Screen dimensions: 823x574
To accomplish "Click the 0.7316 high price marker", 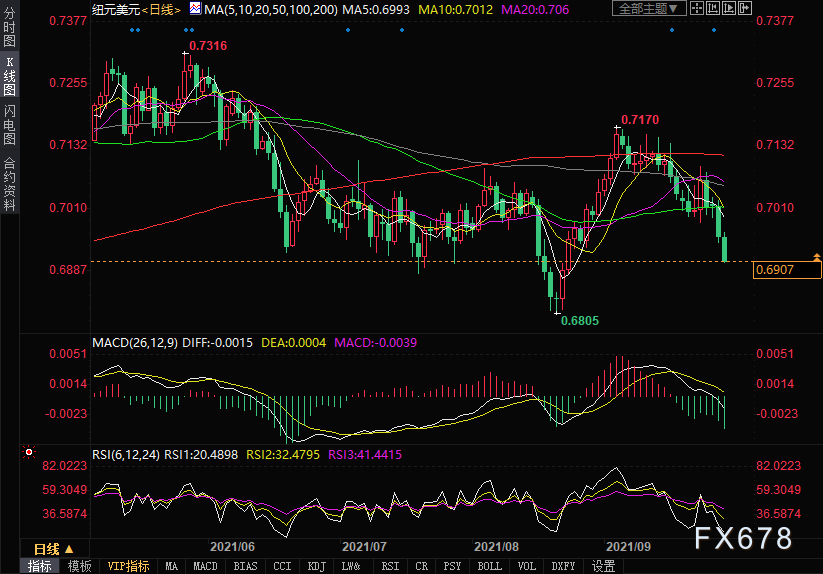I will [208, 46].
